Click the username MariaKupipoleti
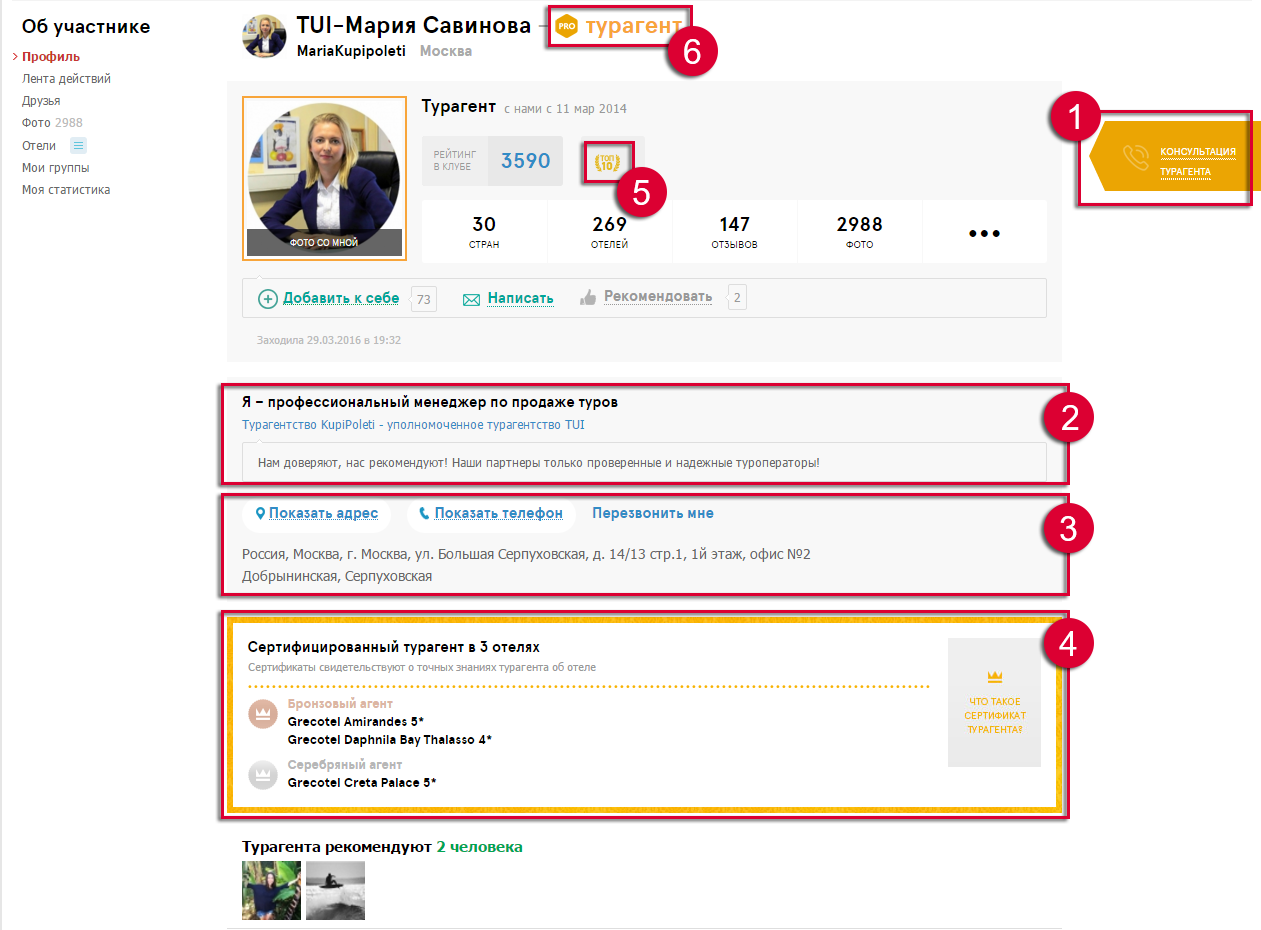 351,51
